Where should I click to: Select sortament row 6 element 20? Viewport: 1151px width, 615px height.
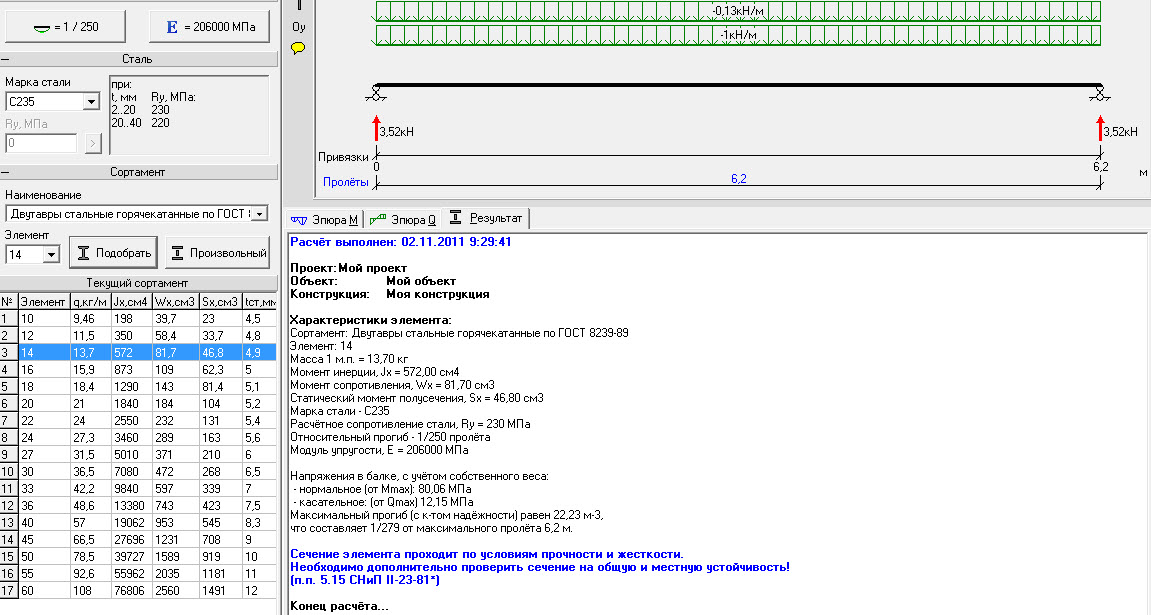[138, 404]
